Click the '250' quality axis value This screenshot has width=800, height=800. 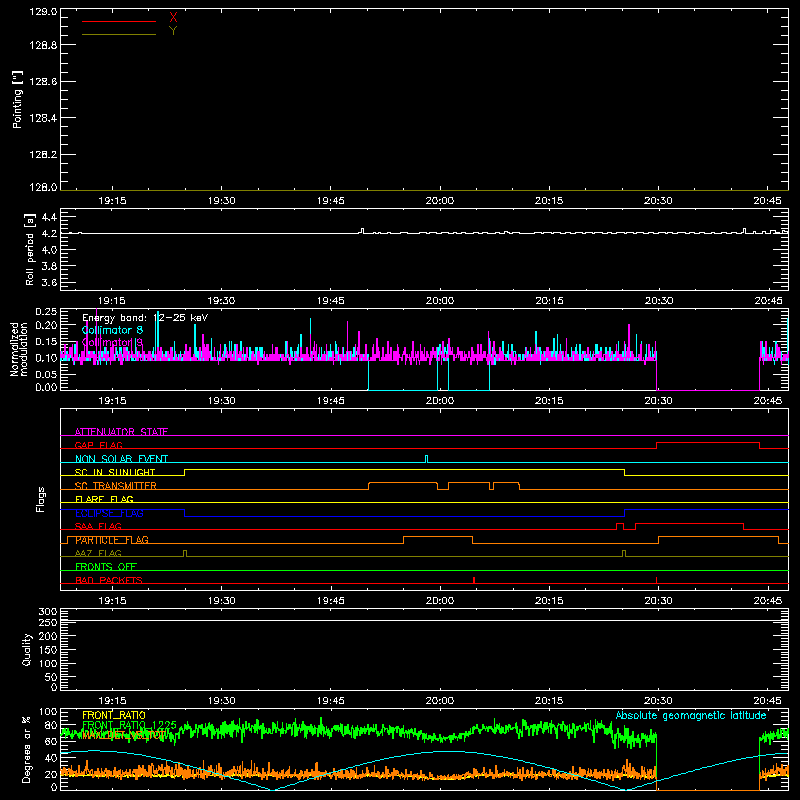click(48, 623)
